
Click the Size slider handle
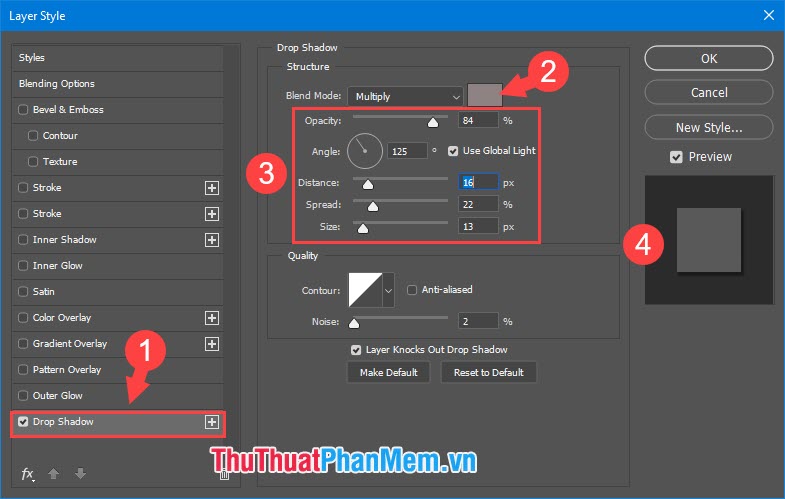coord(363,229)
